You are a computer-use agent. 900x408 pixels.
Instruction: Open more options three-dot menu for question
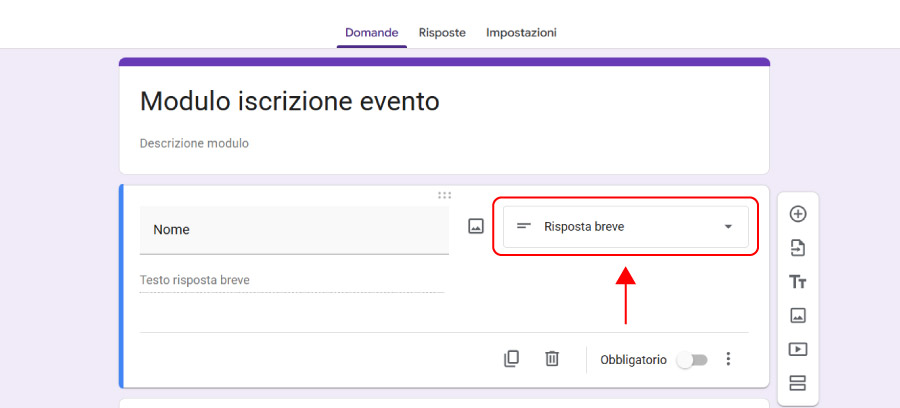(x=728, y=359)
